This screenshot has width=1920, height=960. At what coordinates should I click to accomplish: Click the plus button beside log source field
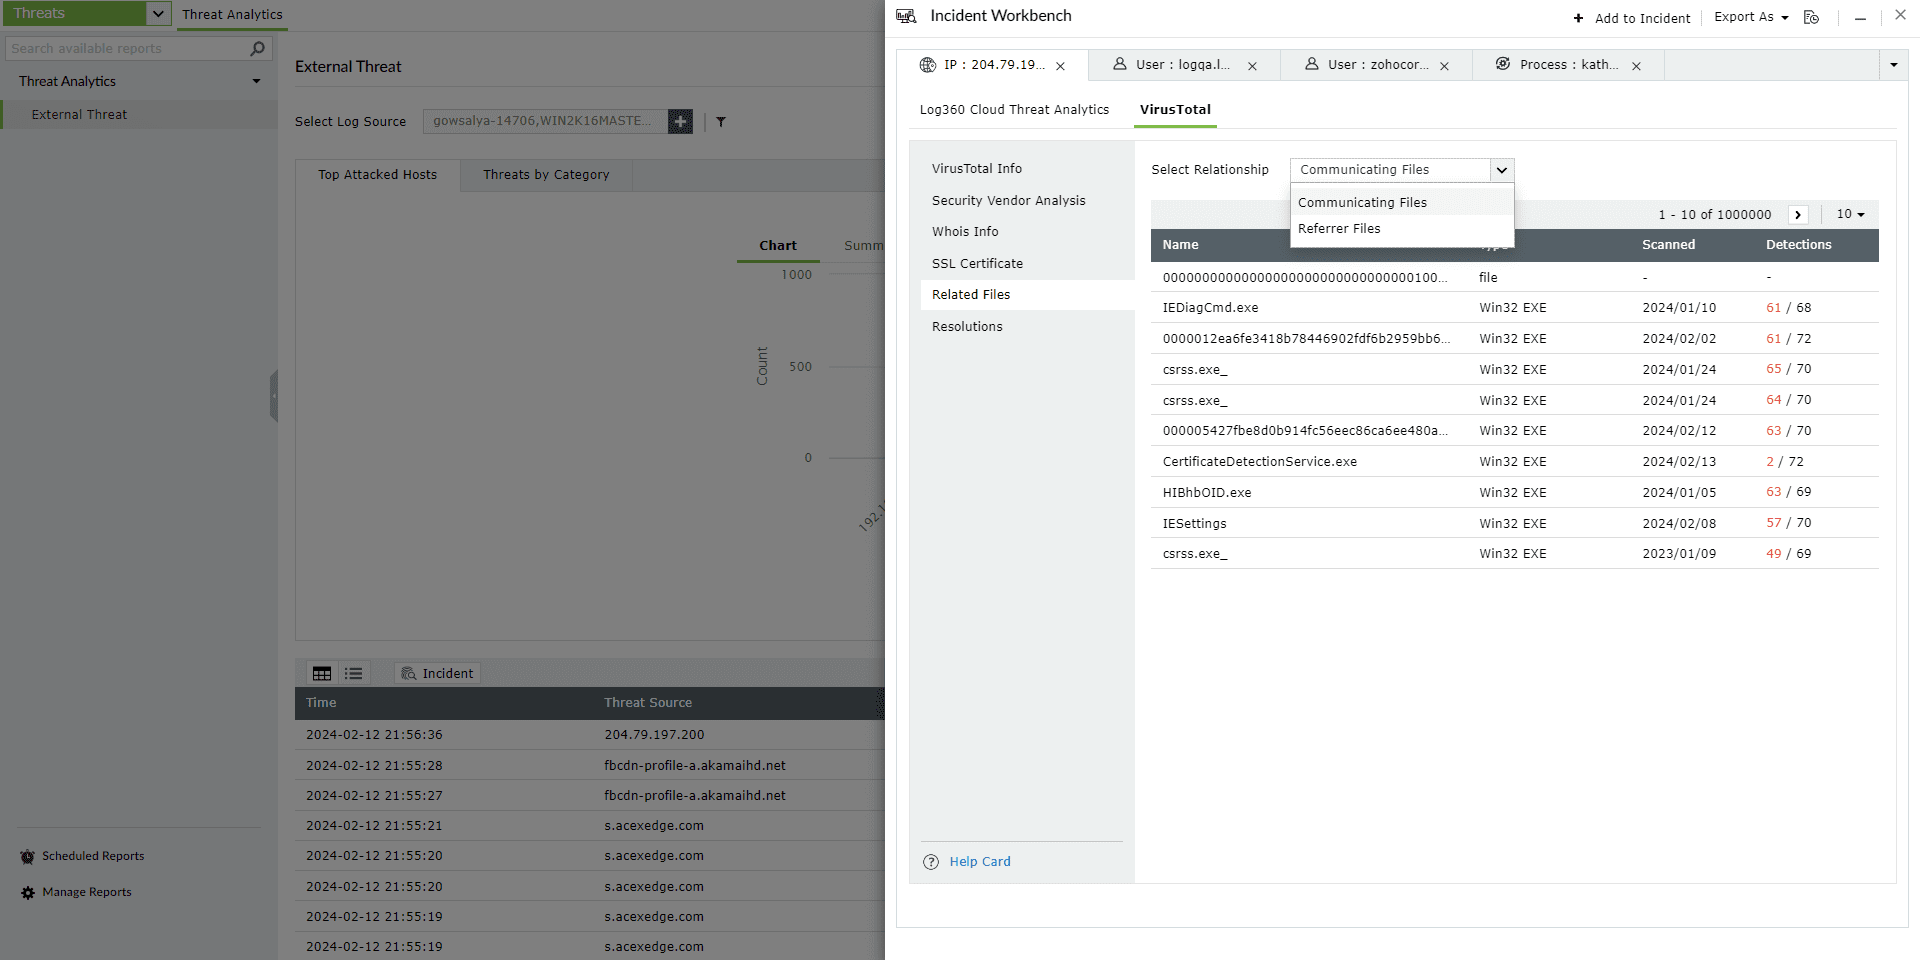(680, 121)
